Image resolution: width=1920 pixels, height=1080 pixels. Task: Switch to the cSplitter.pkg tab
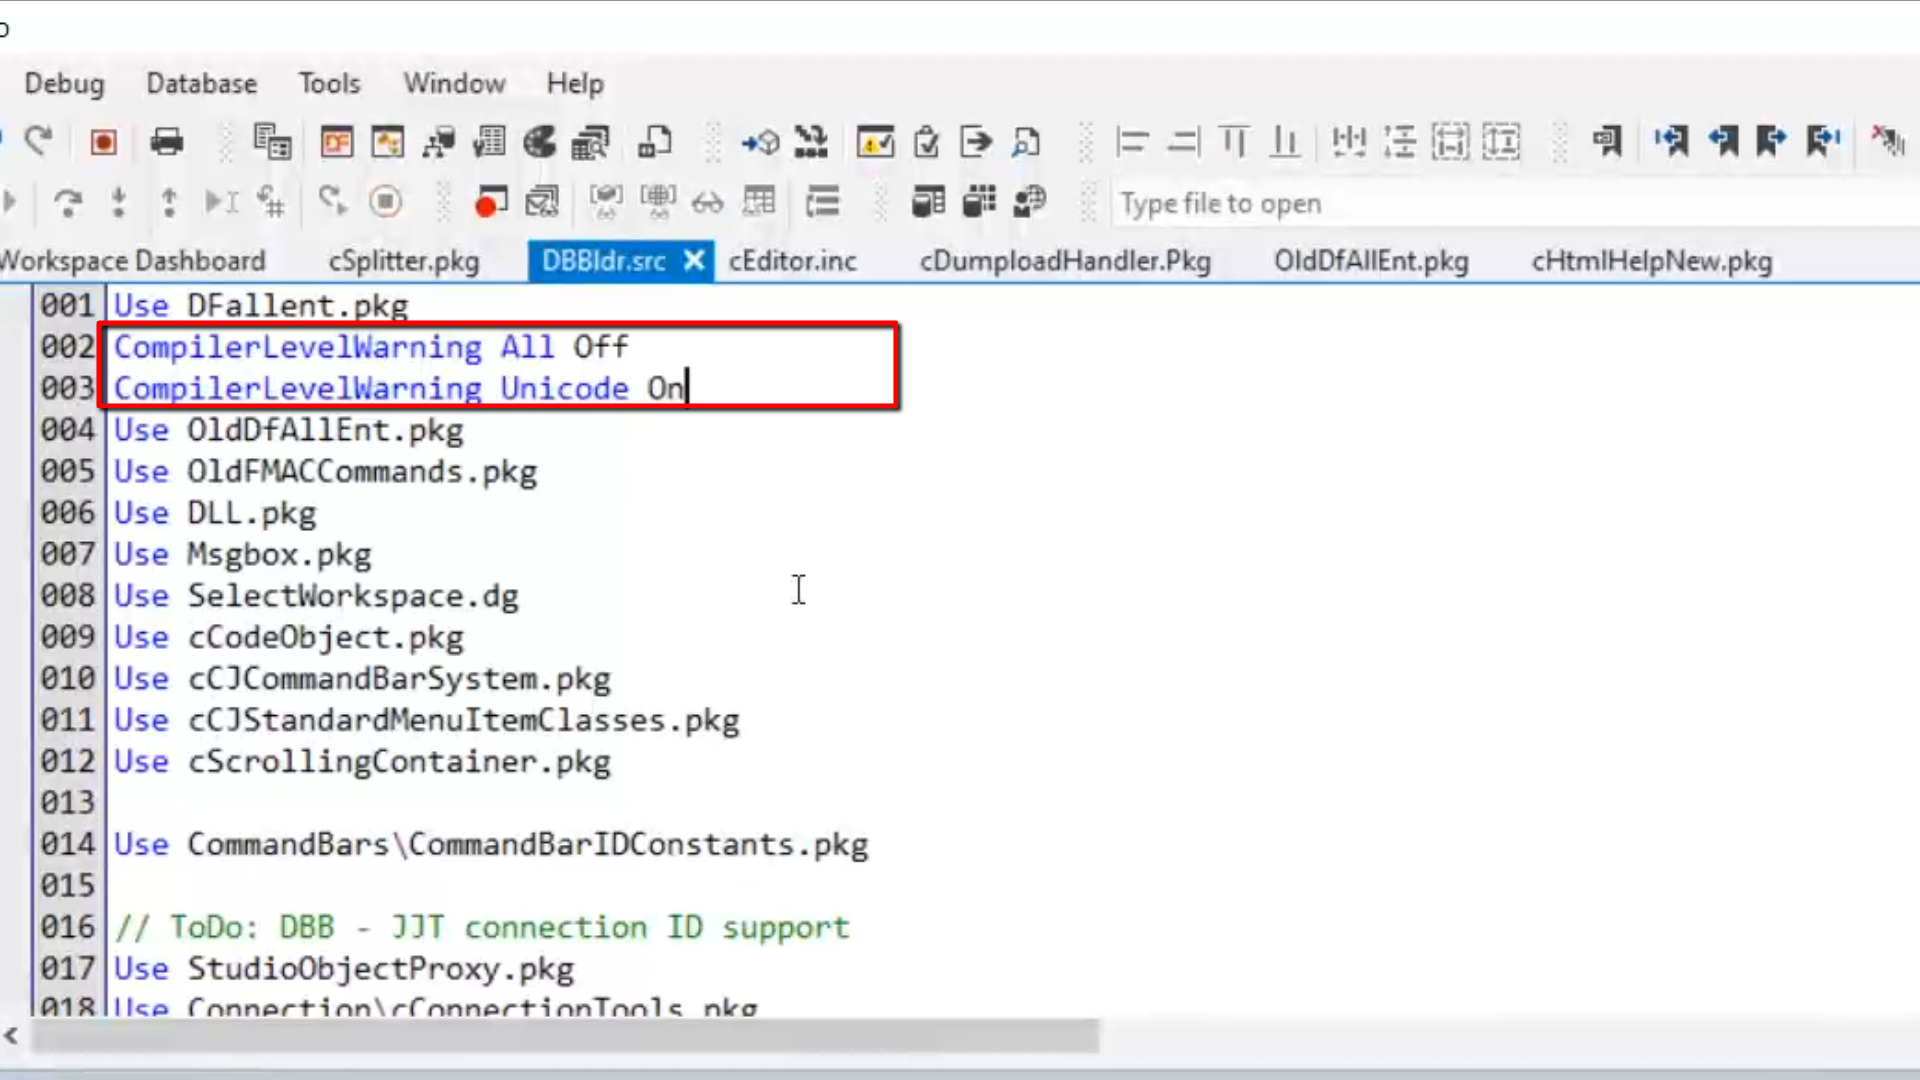tap(404, 261)
